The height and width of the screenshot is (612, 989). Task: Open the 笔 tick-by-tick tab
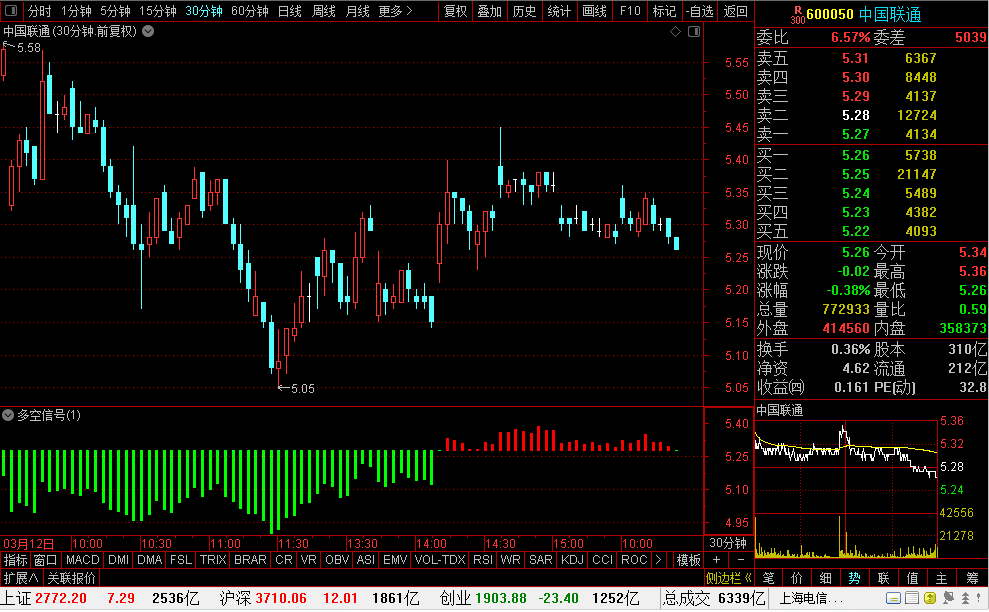(768, 578)
